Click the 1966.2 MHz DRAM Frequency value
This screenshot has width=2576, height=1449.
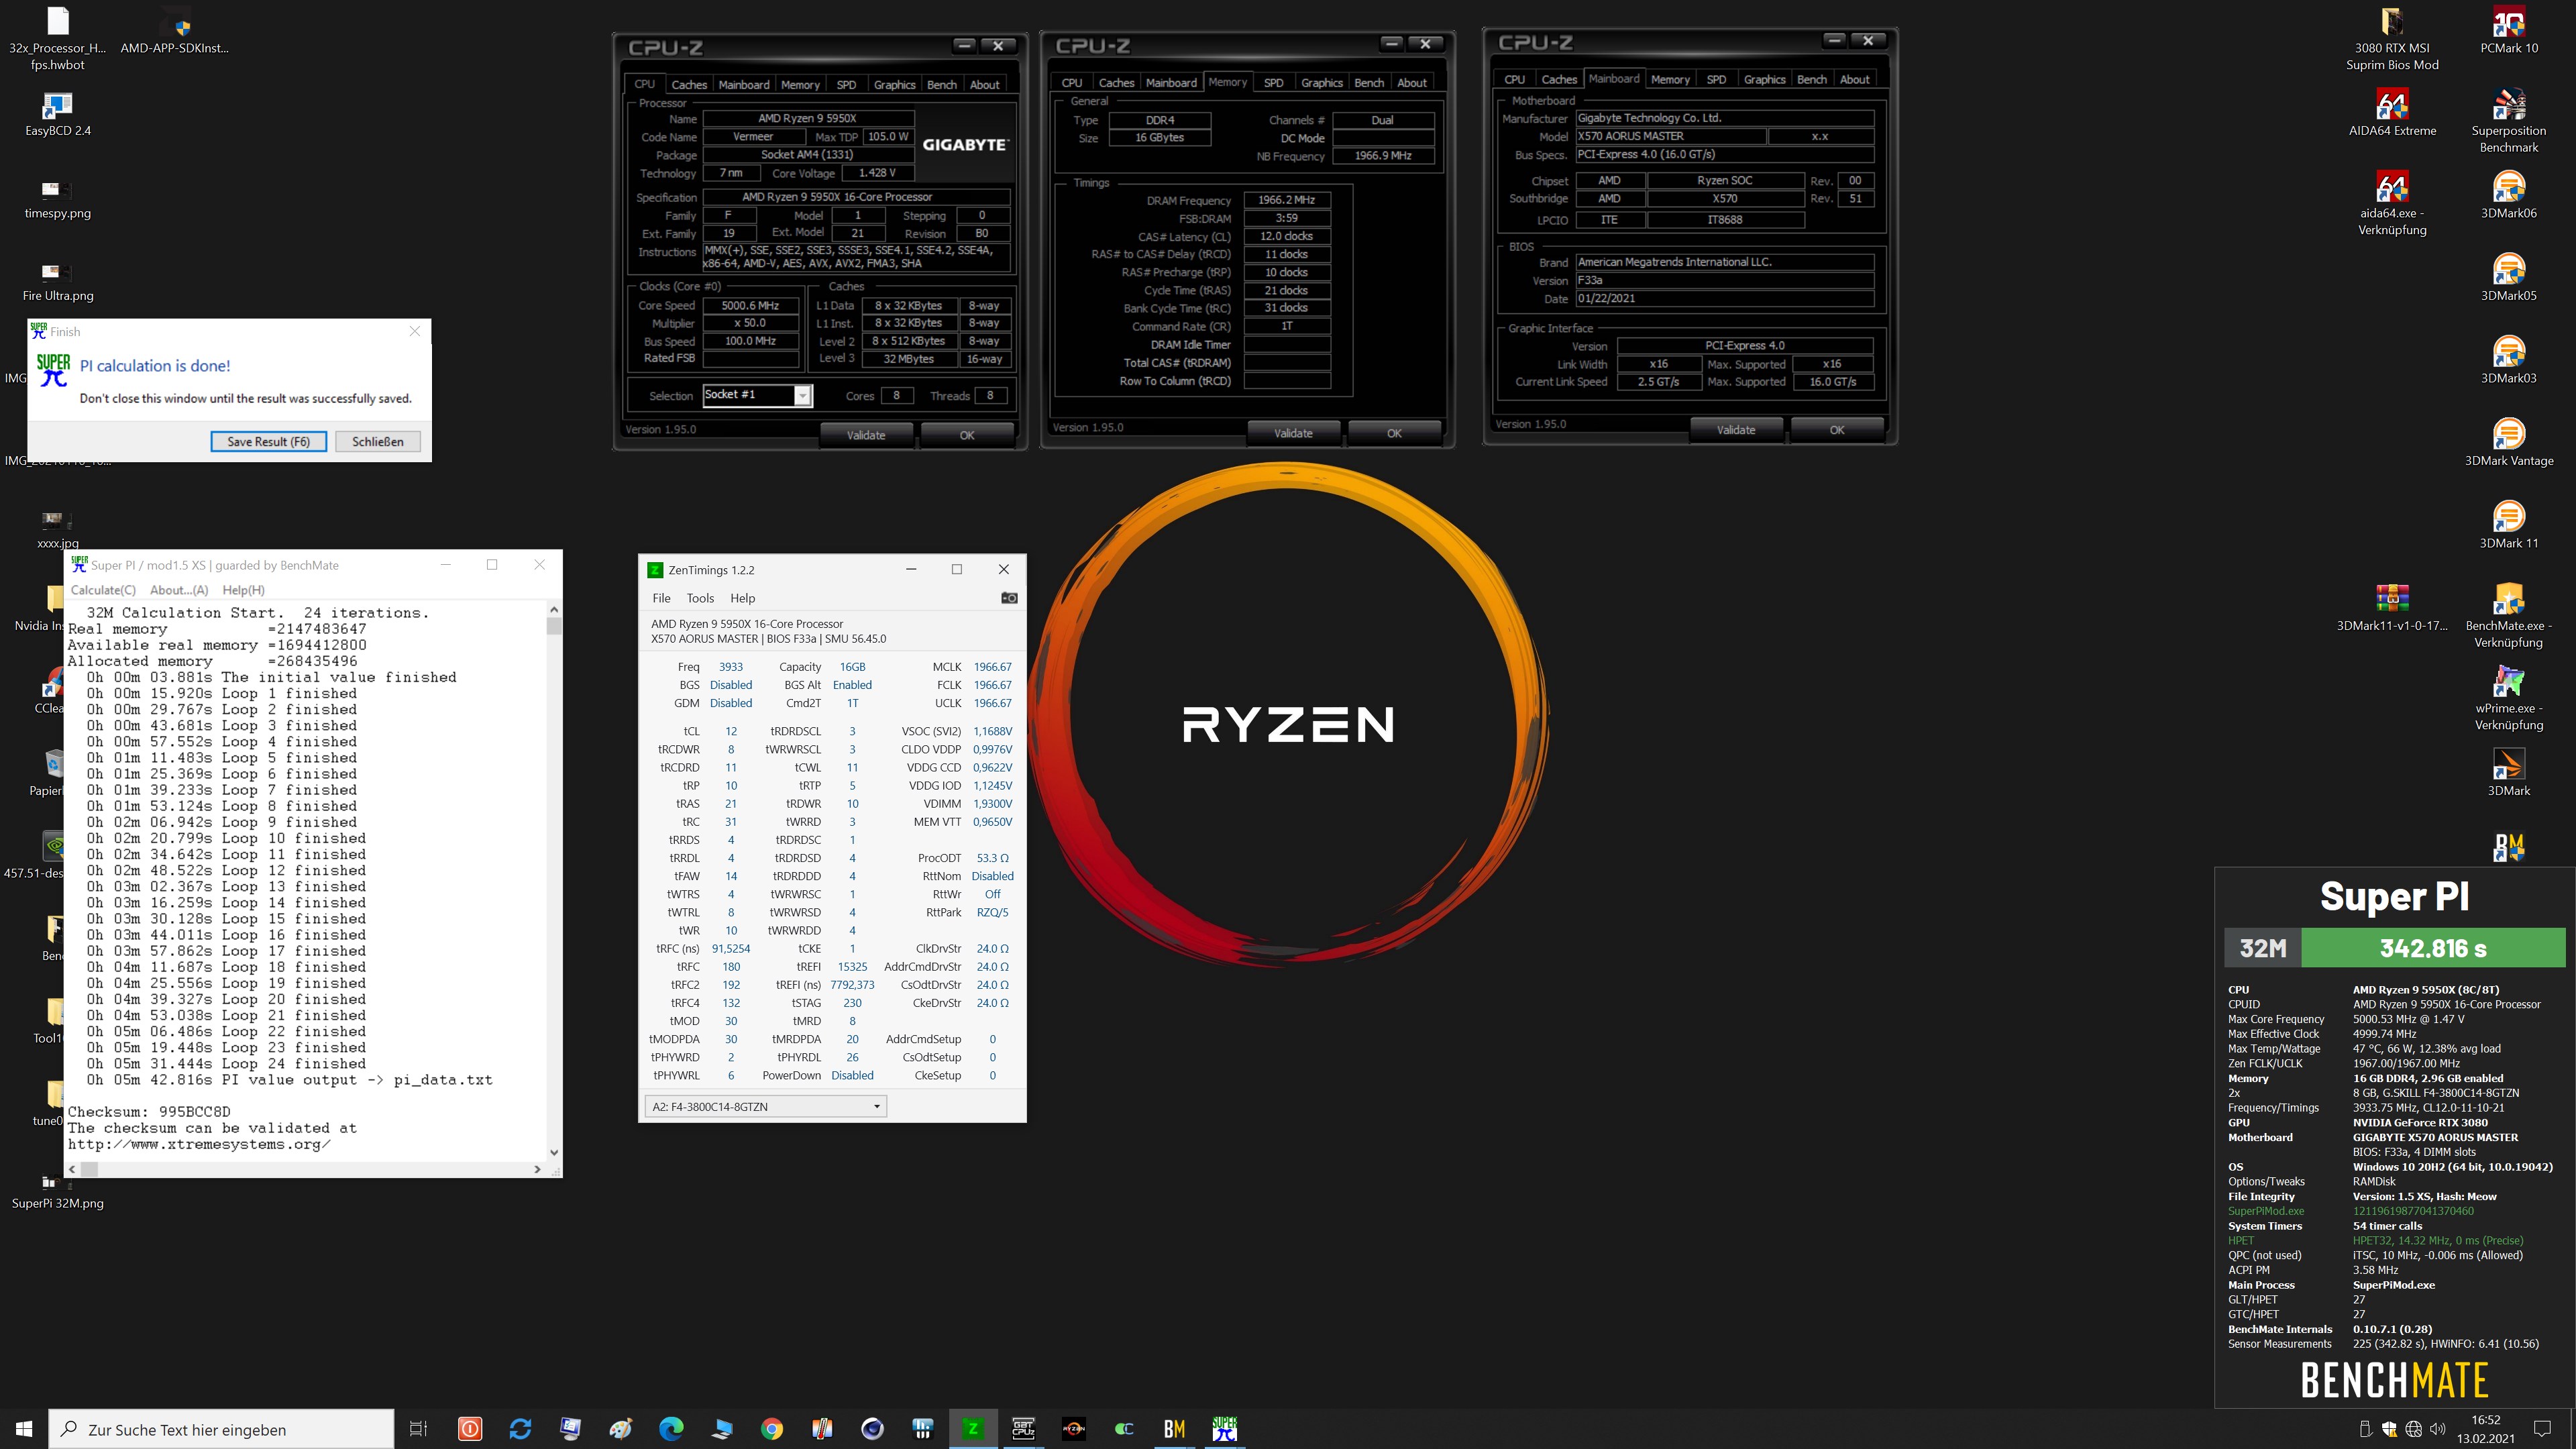(x=1286, y=200)
